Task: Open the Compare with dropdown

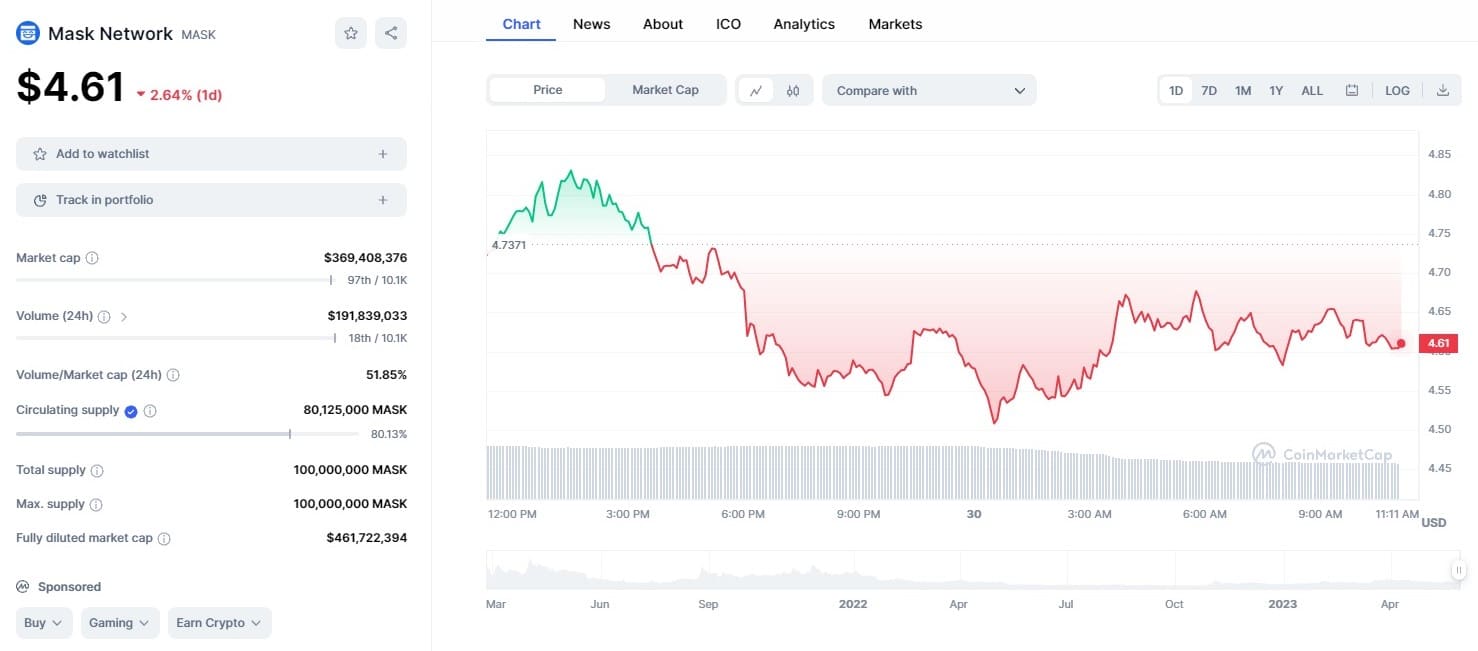Action: 929,90
